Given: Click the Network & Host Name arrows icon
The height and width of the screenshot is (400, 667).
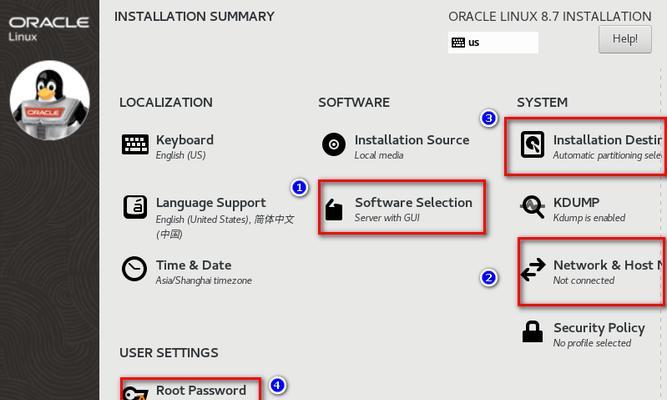Looking at the screenshot, I should pos(533,269).
